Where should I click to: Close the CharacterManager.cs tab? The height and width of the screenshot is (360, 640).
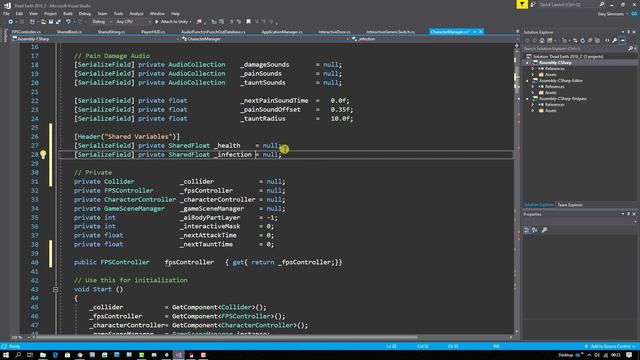[481, 32]
